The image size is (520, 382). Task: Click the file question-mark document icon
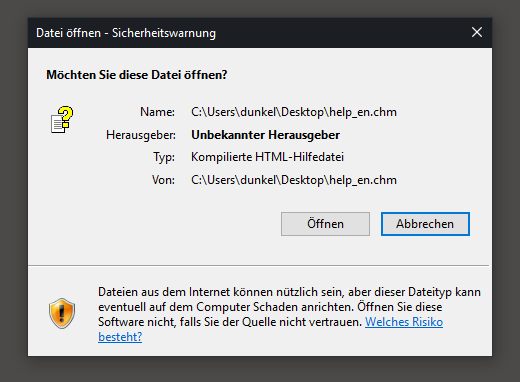[62, 120]
